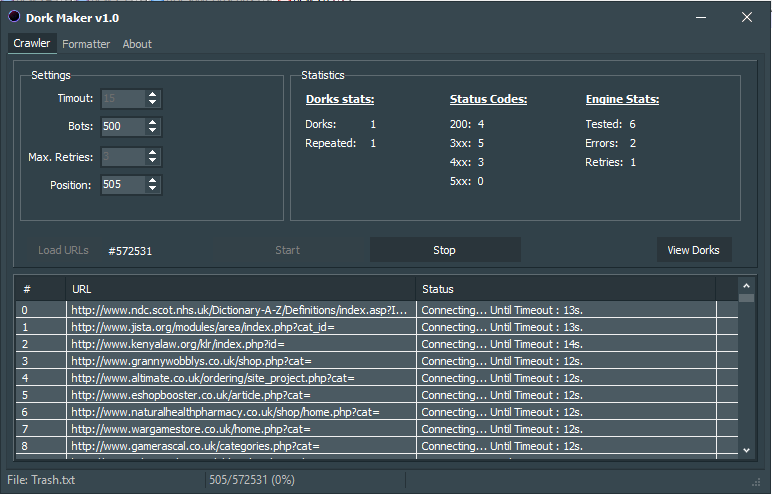Decrease the Bots value with down arrow
Image resolution: width=772 pixels, height=496 pixels.
pyautogui.click(x=152, y=131)
